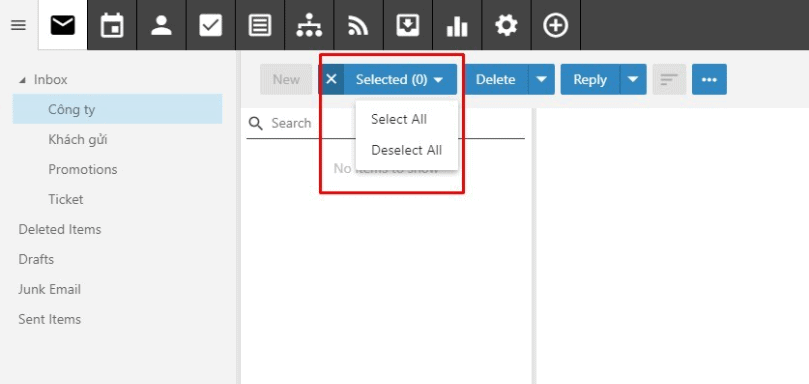Choose Deselect All from menu
Image resolution: width=809 pixels, height=384 pixels.
point(407,150)
